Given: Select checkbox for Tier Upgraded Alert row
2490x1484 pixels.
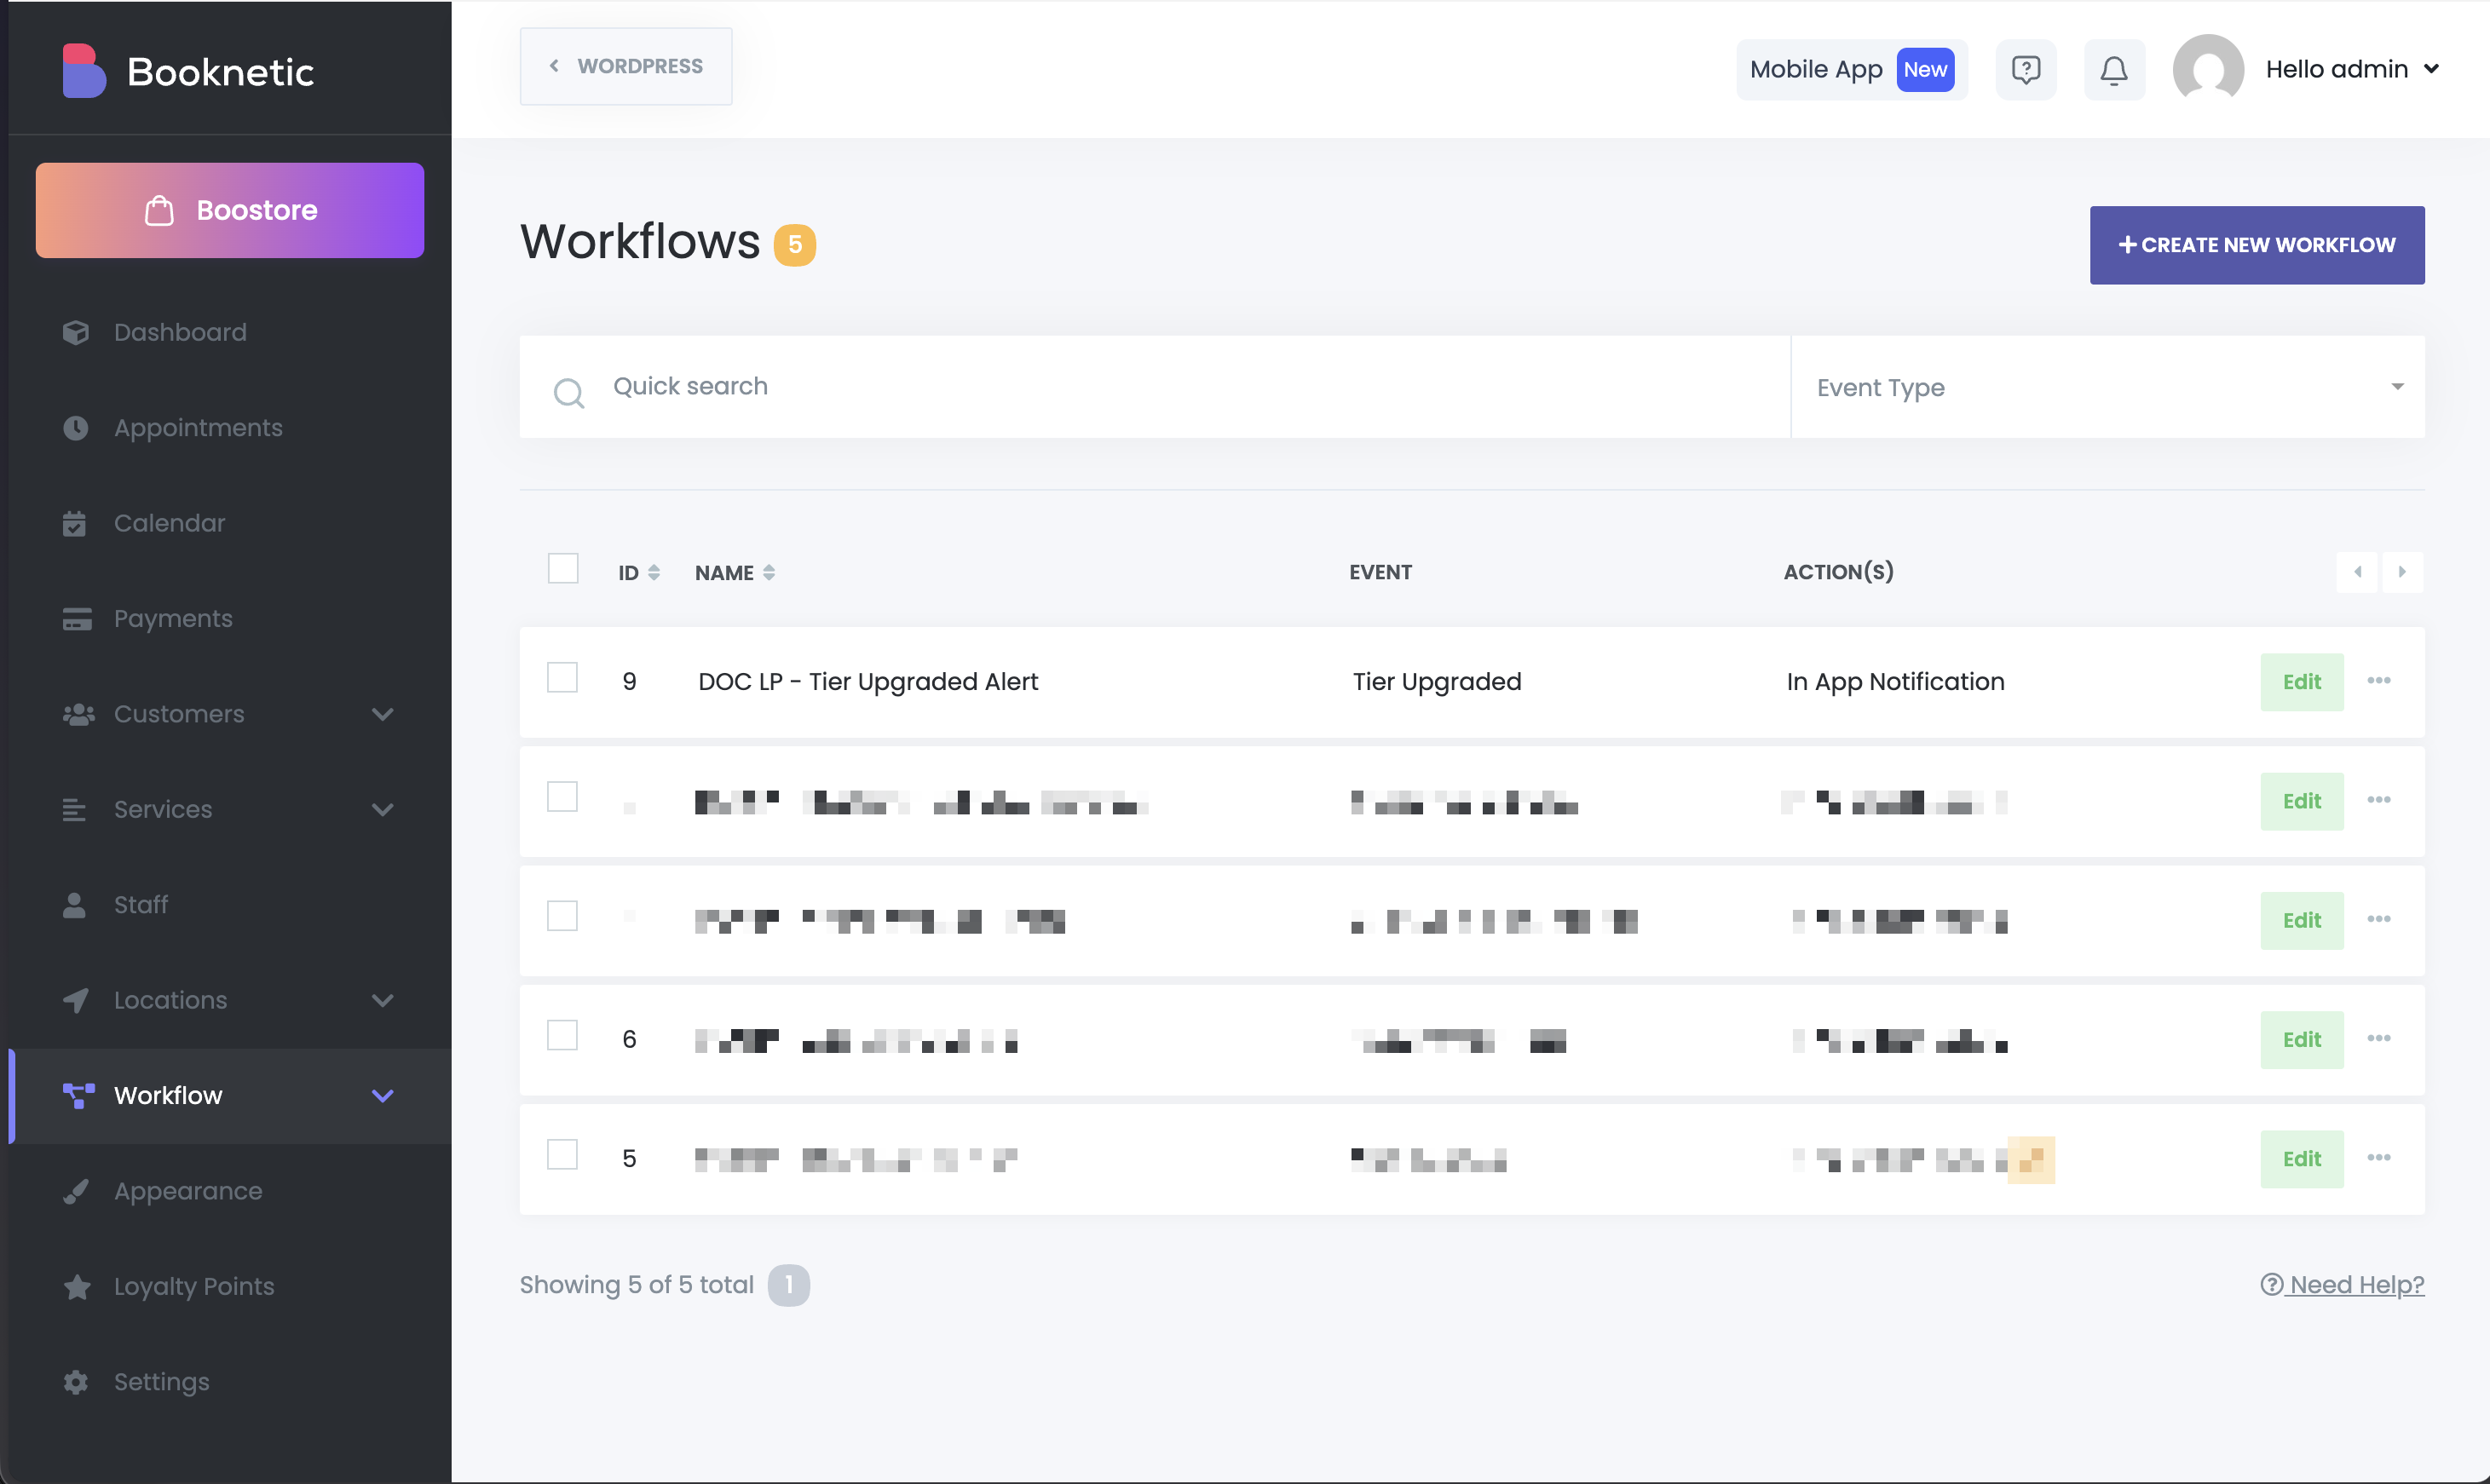Looking at the screenshot, I should pos(562,678).
